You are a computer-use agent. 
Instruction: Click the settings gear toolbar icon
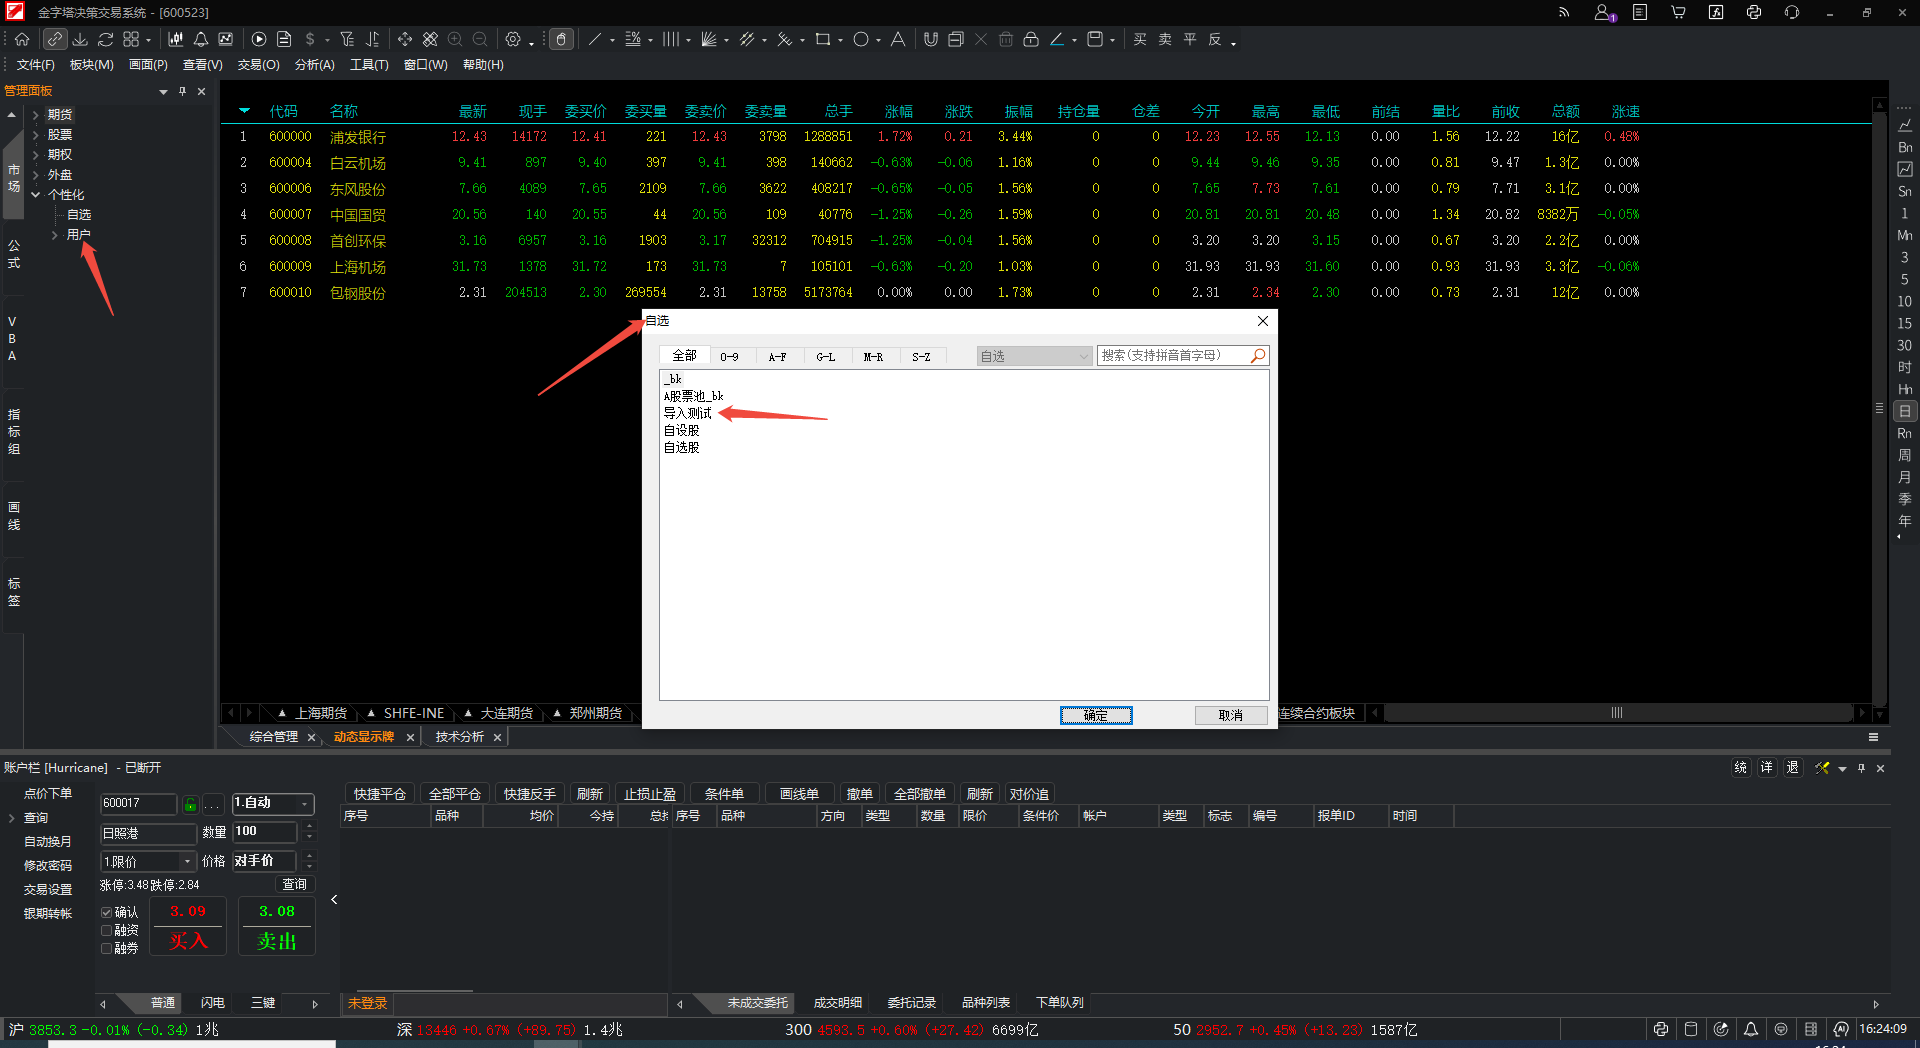513,39
